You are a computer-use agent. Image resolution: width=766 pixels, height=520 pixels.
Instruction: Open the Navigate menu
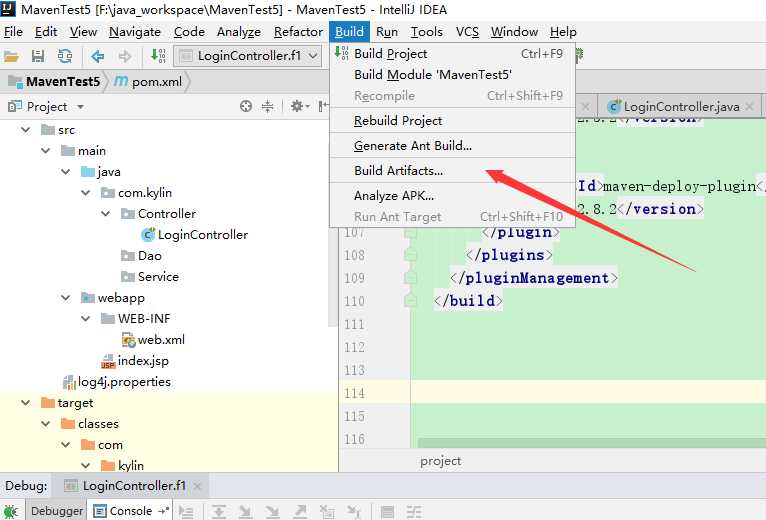(135, 32)
